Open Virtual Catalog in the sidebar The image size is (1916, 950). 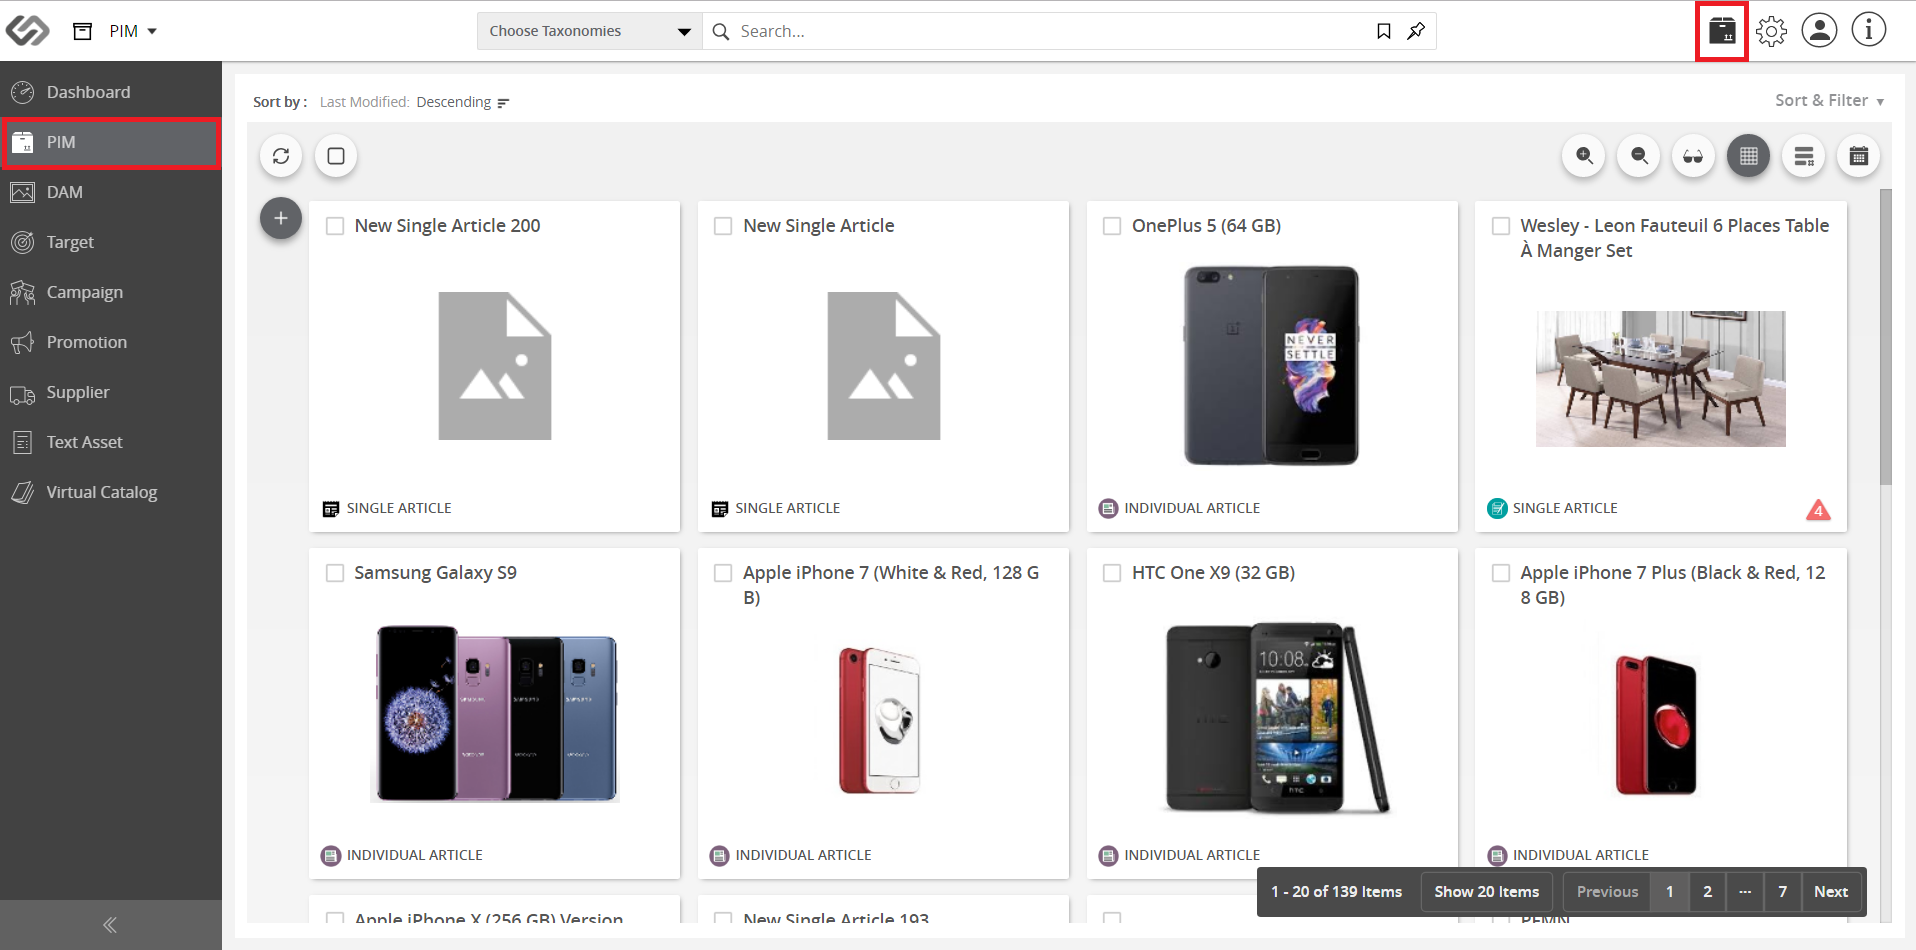click(111, 492)
